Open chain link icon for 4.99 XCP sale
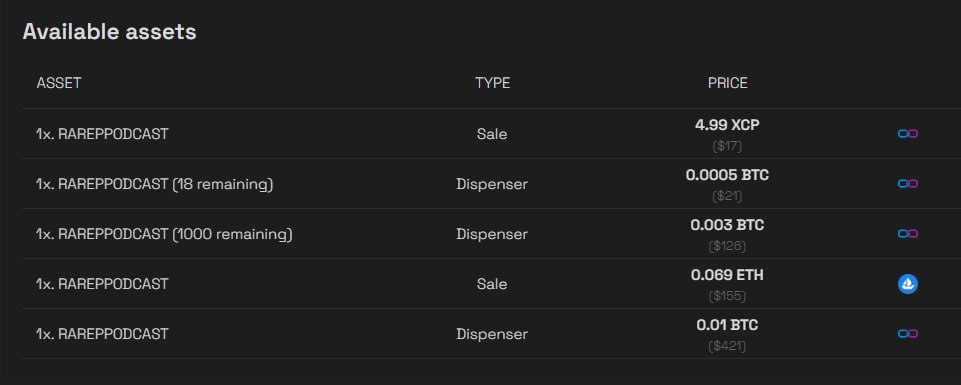Viewport: 961px width, 385px height. pos(908,134)
